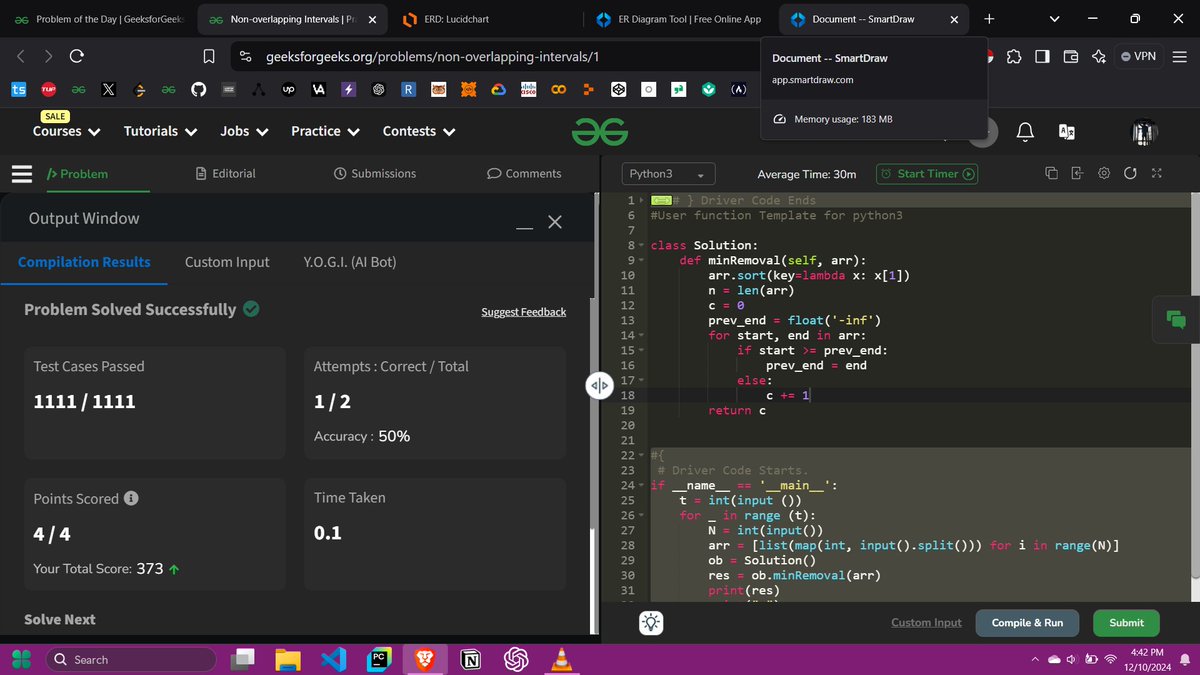The width and height of the screenshot is (1200, 675).
Task: Switch to Editorial tab
Action: pos(225,173)
